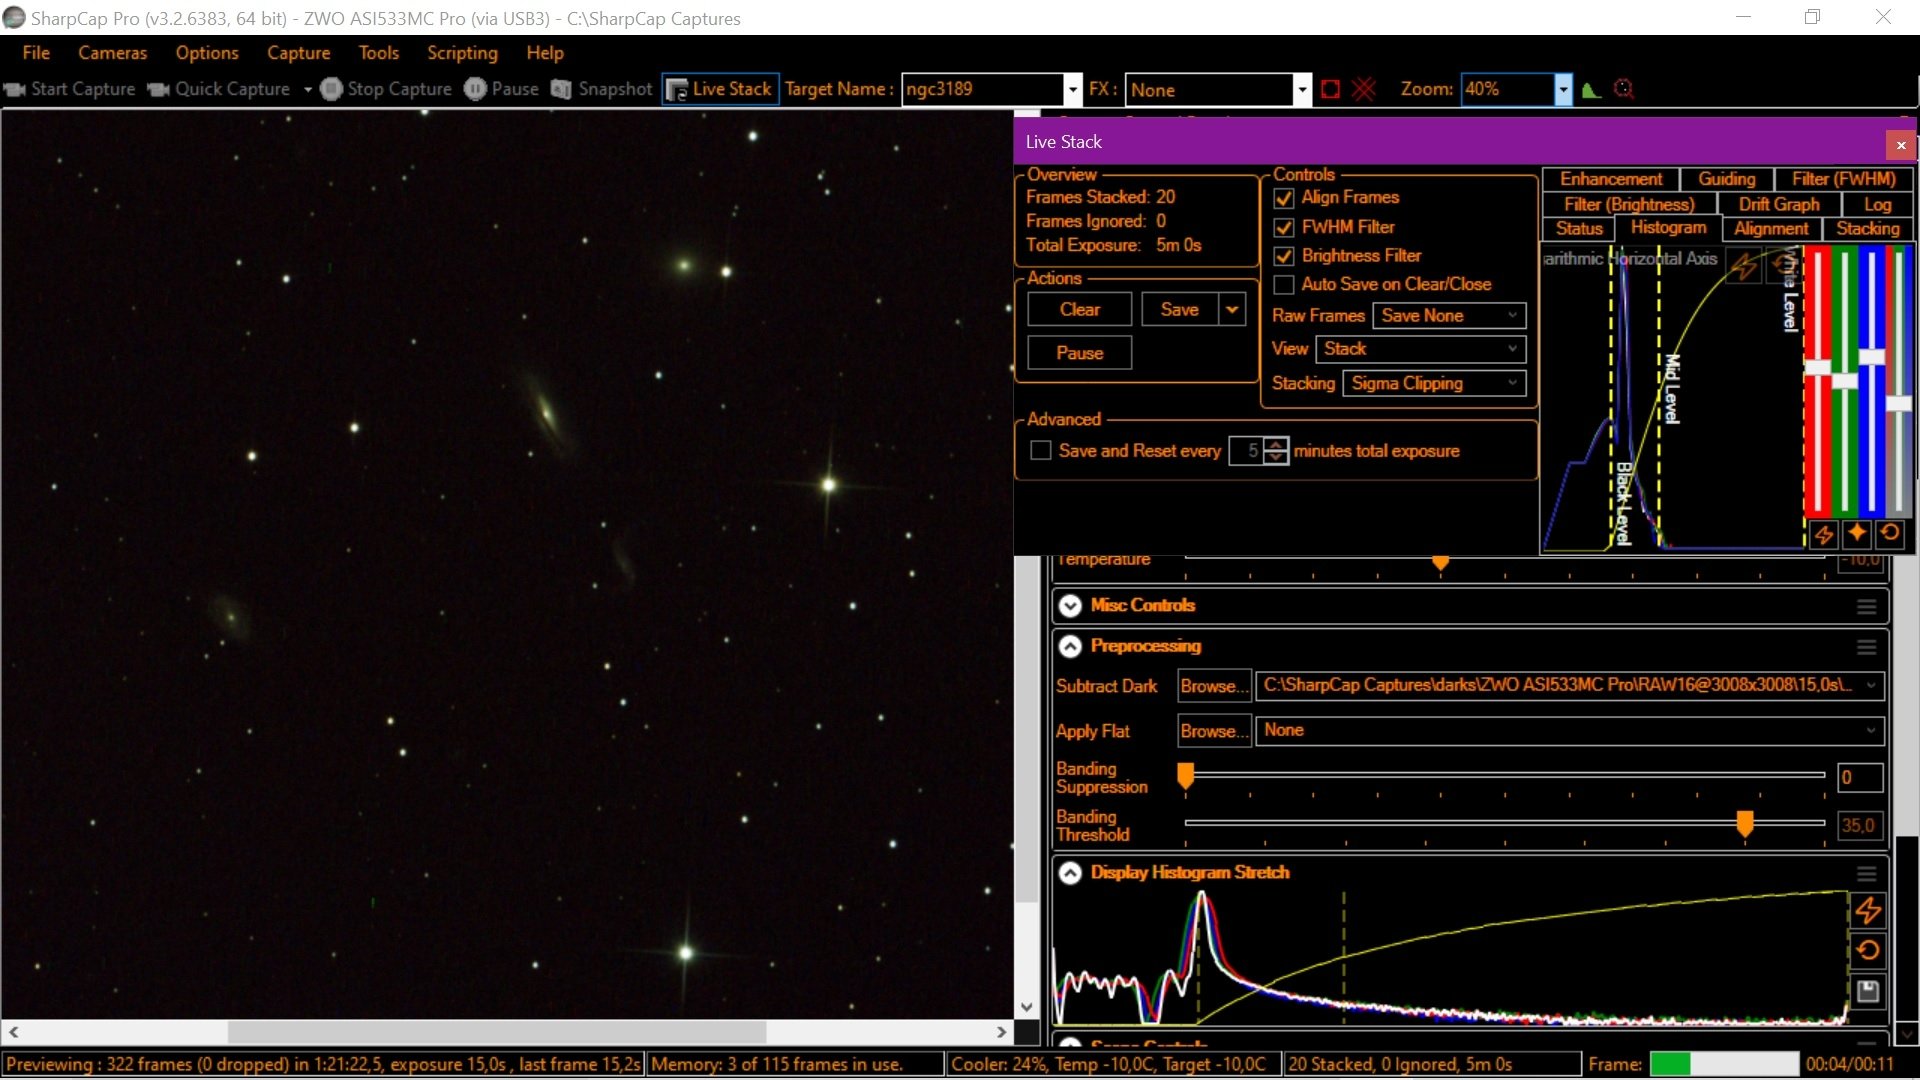Image resolution: width=1920 pixels, height=1080 pixels.
Task: Open the File menu
Action: 36,53
